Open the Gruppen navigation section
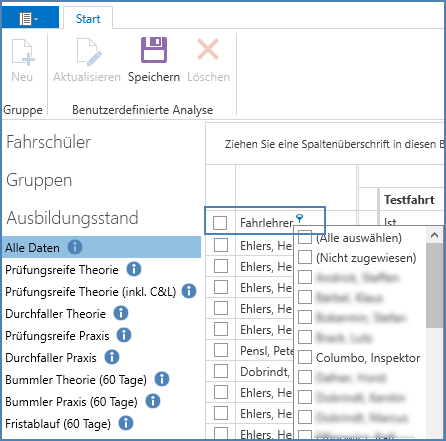Viewport: 446px width, 441px height. point(39,180)
